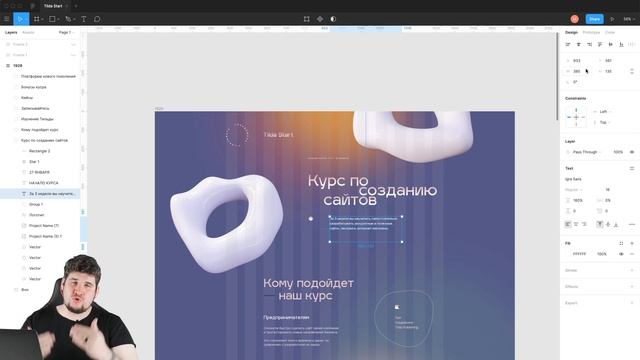Select the Text tool
Viewport: 640px width, 360px height.
84,19
